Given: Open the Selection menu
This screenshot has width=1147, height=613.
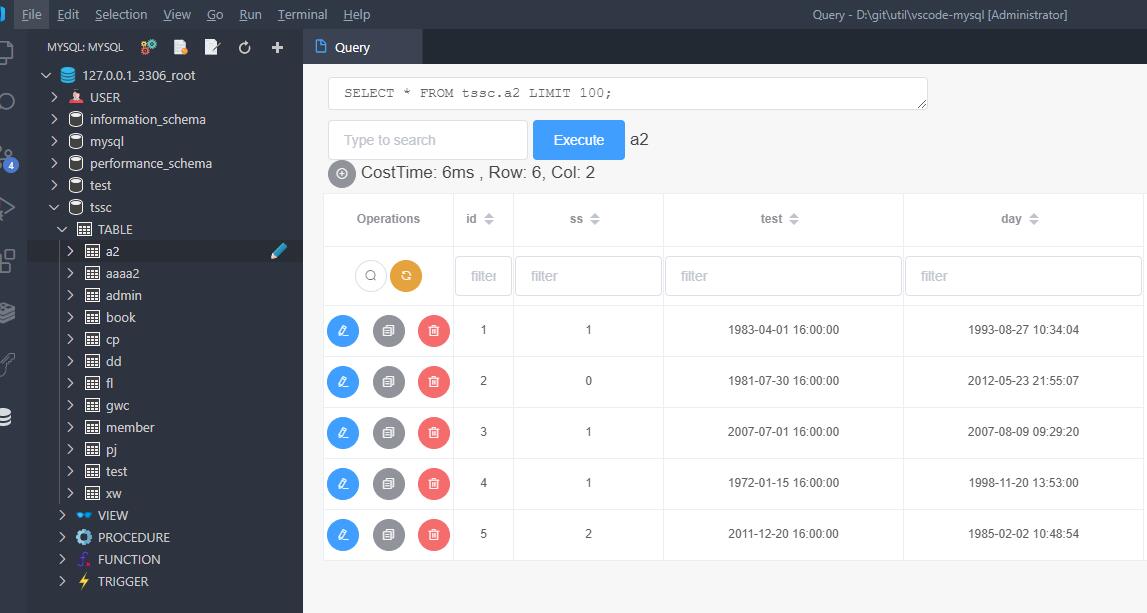Looking at the screenshot, I should [121, 15].
